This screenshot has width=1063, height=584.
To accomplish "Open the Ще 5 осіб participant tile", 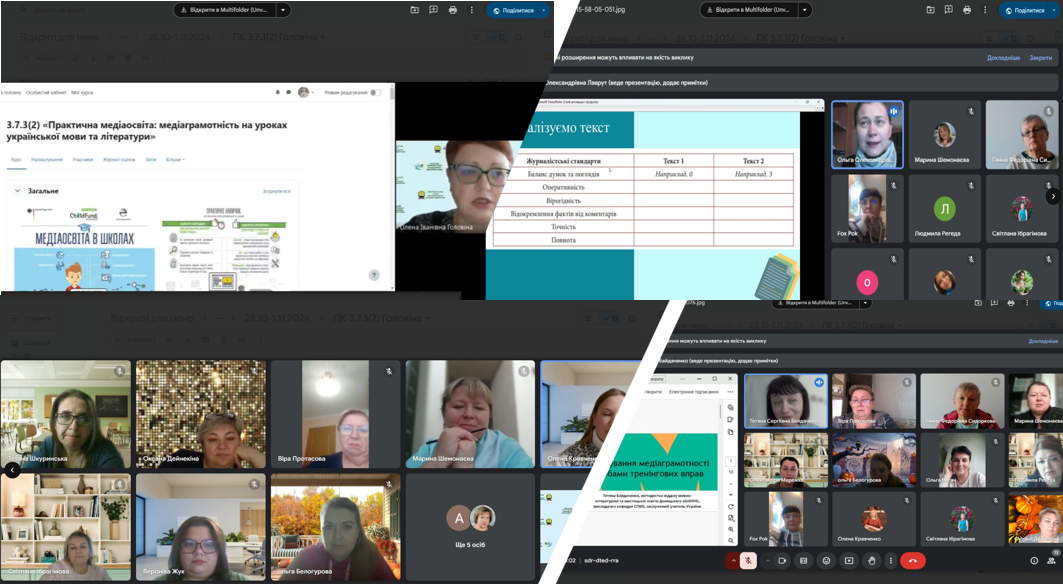I will [470, 527].
